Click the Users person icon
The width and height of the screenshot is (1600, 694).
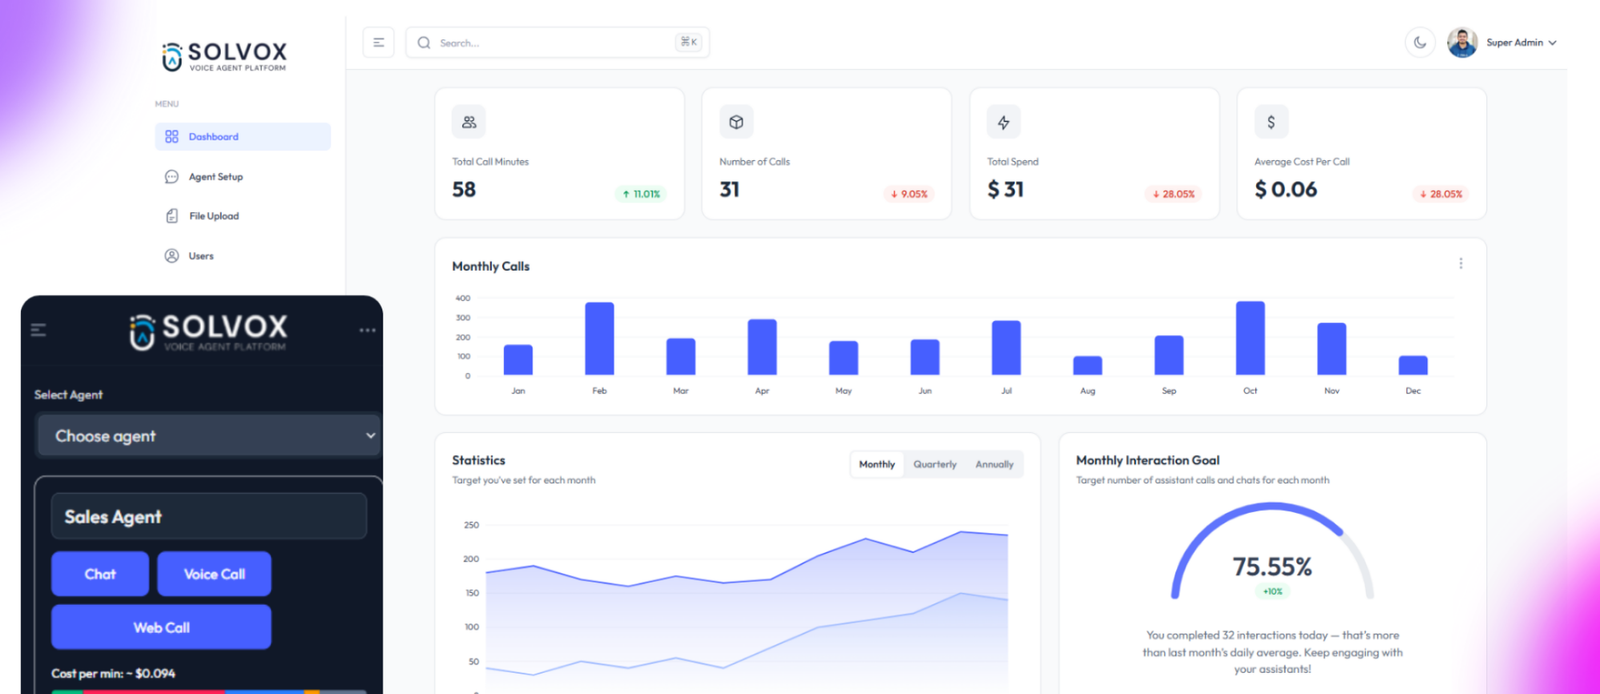(172, 256)
